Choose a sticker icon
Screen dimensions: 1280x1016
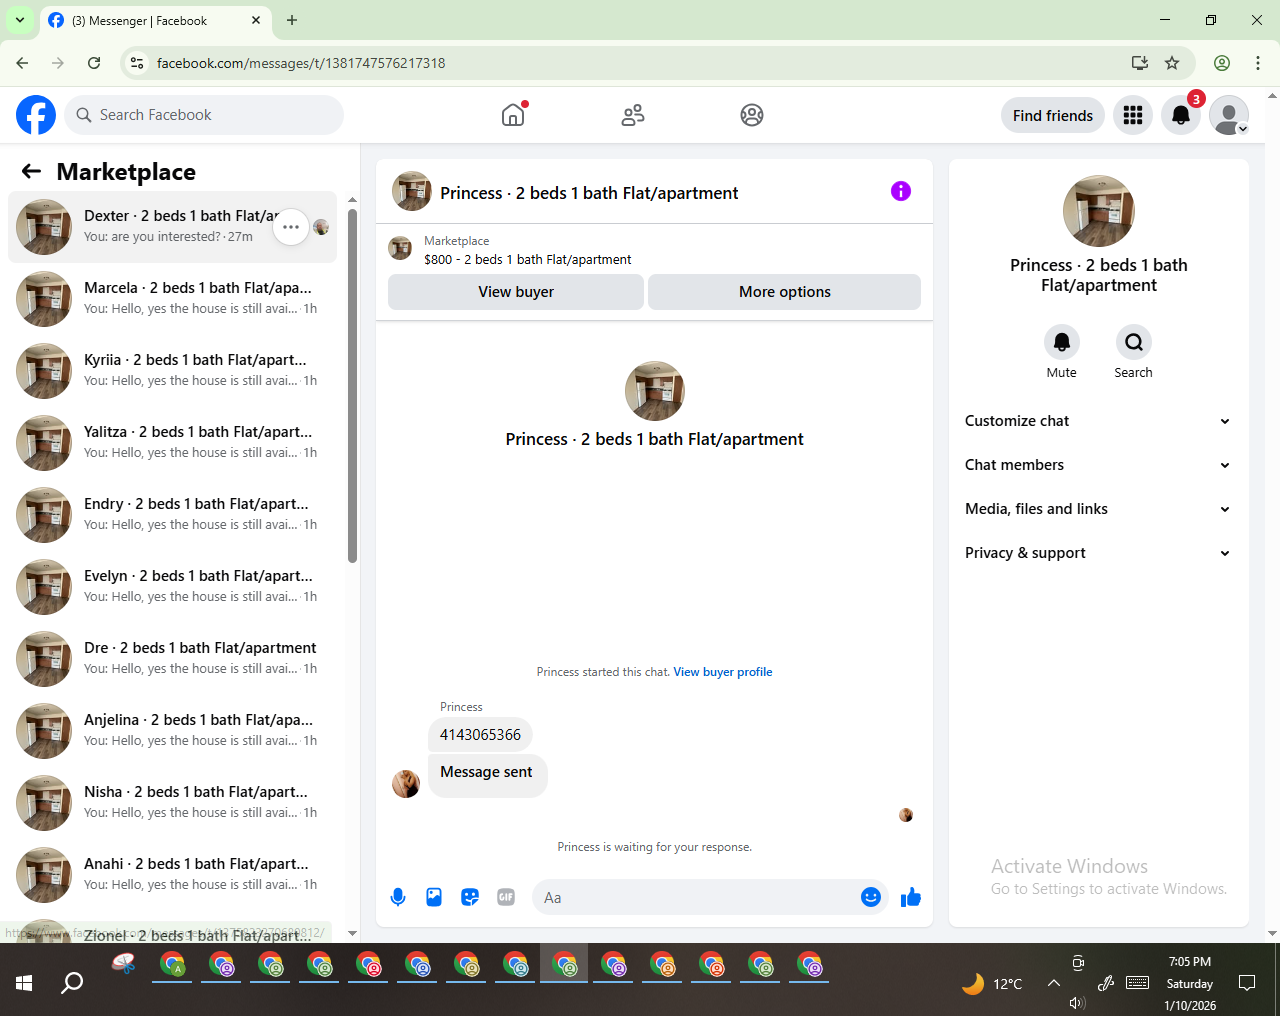click(470, 897)
